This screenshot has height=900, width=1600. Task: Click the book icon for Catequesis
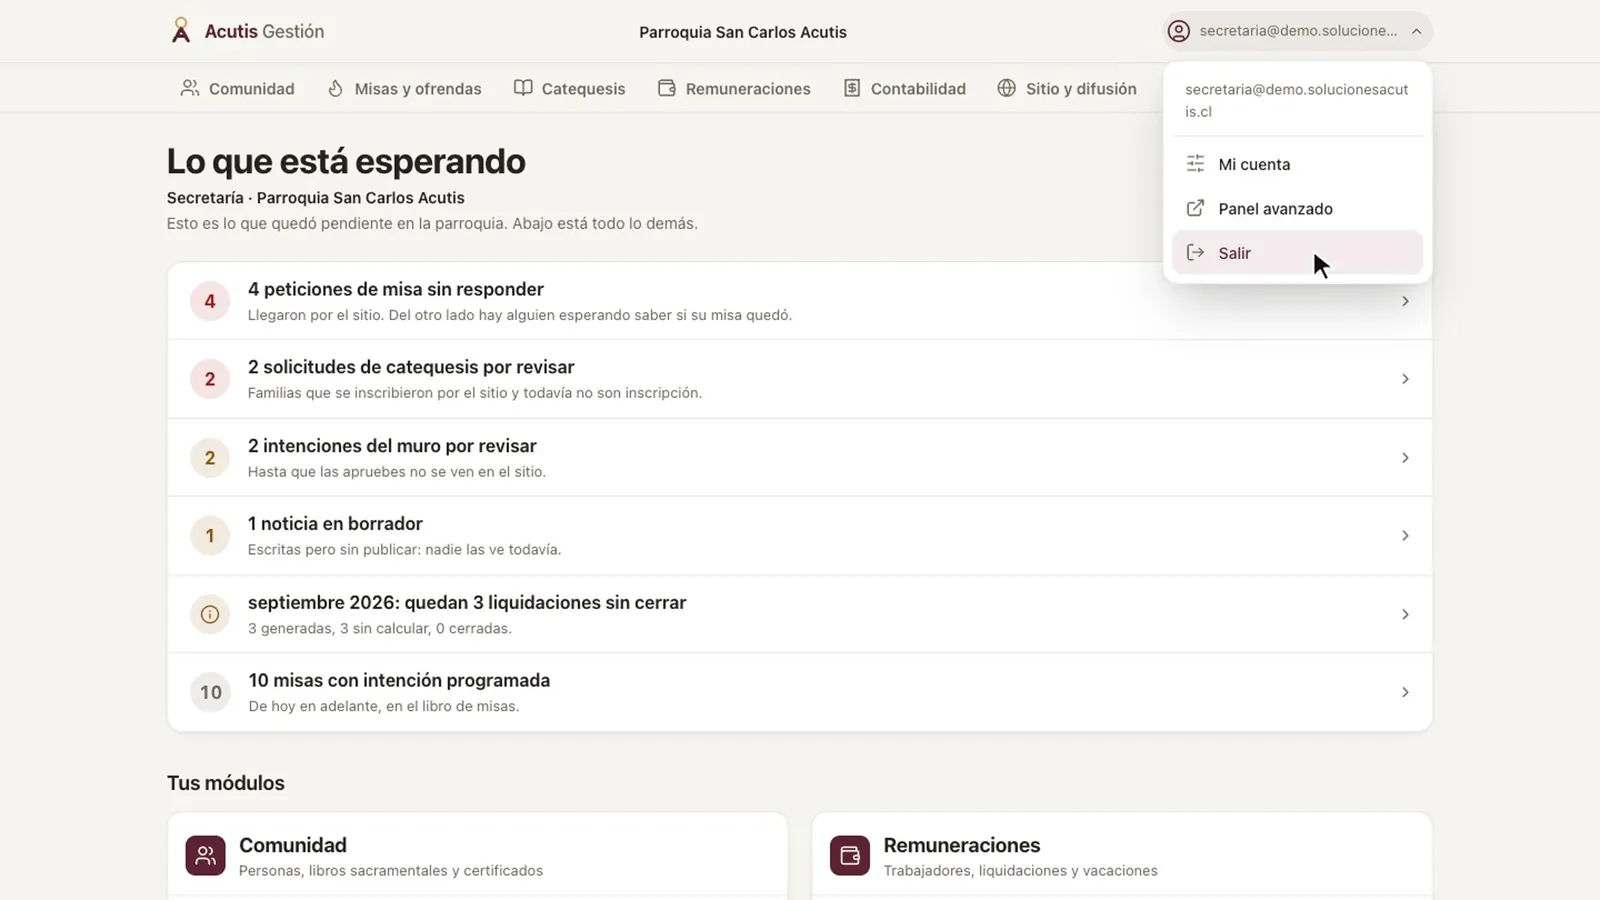523,88
